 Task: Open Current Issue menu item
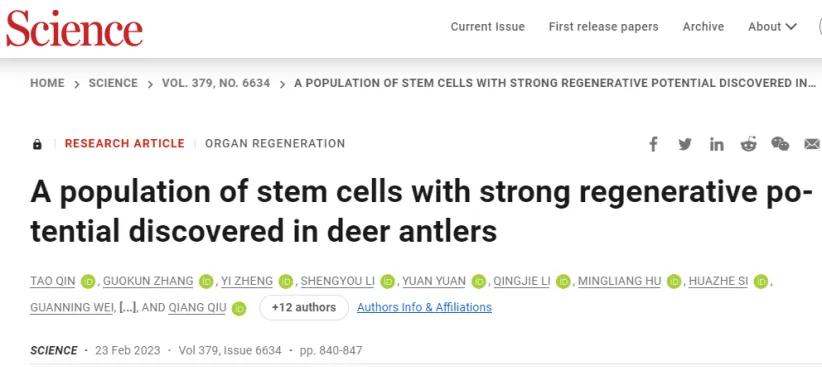(488, 27)
